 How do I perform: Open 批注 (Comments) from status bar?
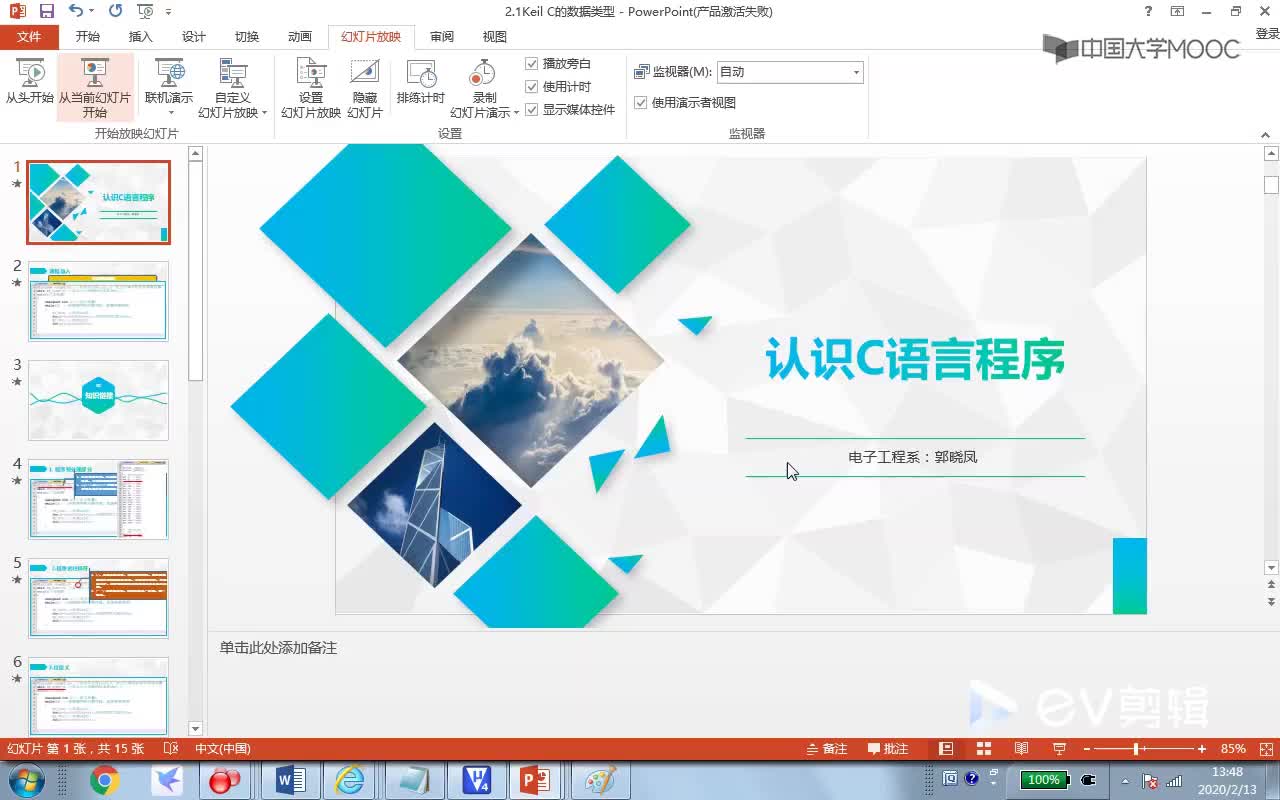[x=888, y=748]
